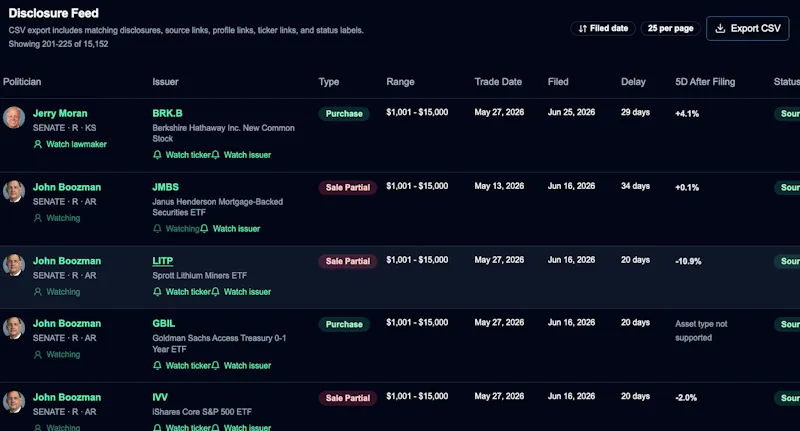Click the Delay column header

pyautogui.click(x=633, y=82)
